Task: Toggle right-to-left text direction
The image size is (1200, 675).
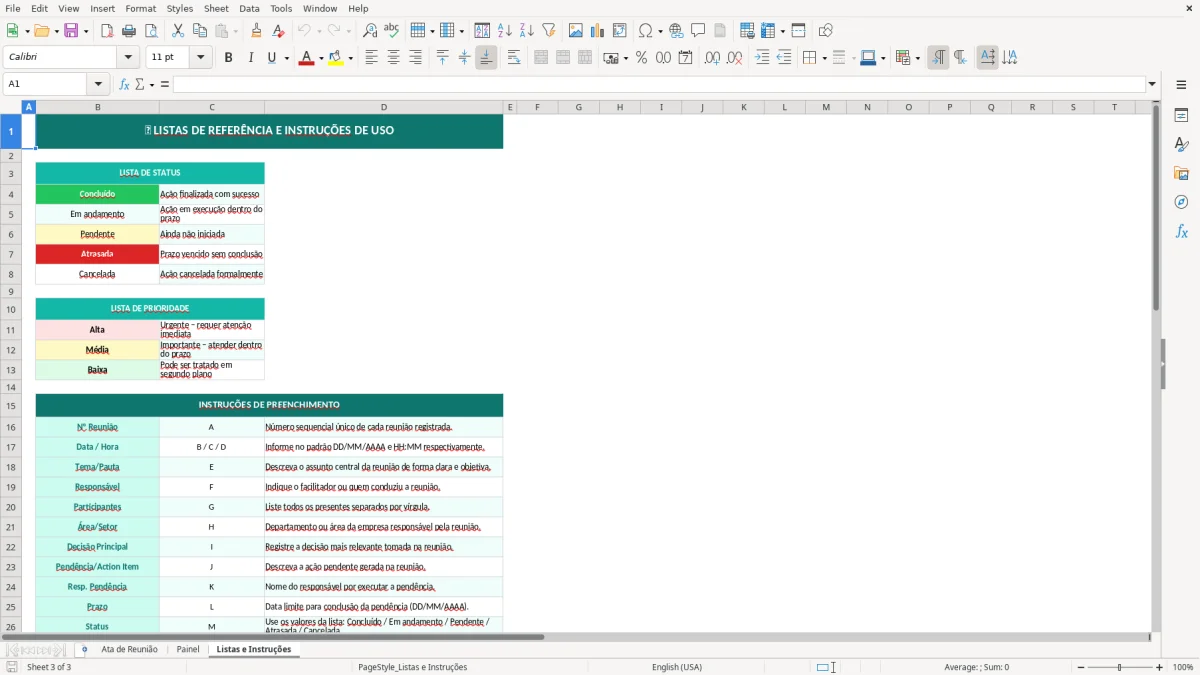Action: coord(960,58)
